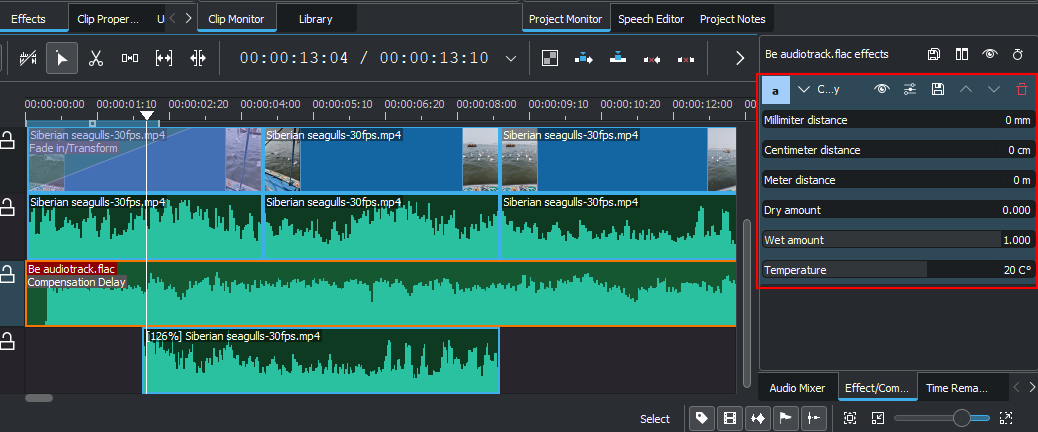
Task: Open the effect presets menu
Action: (x=909, y=89)
